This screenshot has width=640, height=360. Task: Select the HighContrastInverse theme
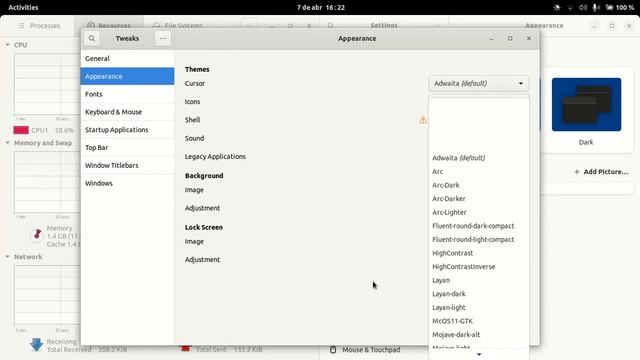(479, 267)
